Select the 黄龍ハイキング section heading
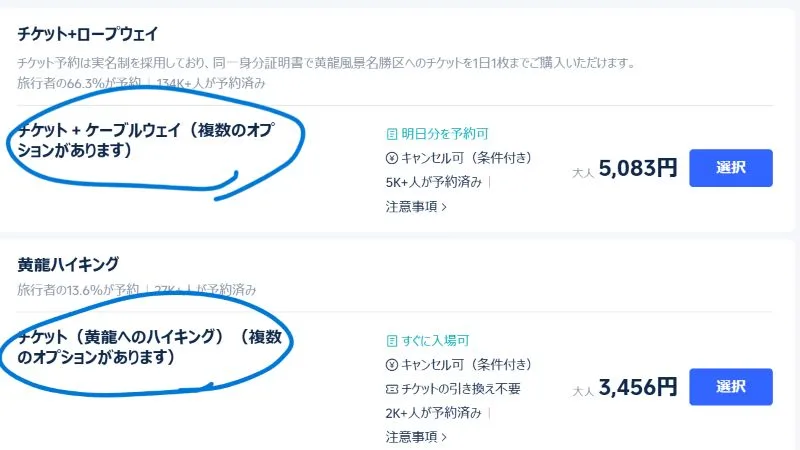 click(x=68, y=265)
